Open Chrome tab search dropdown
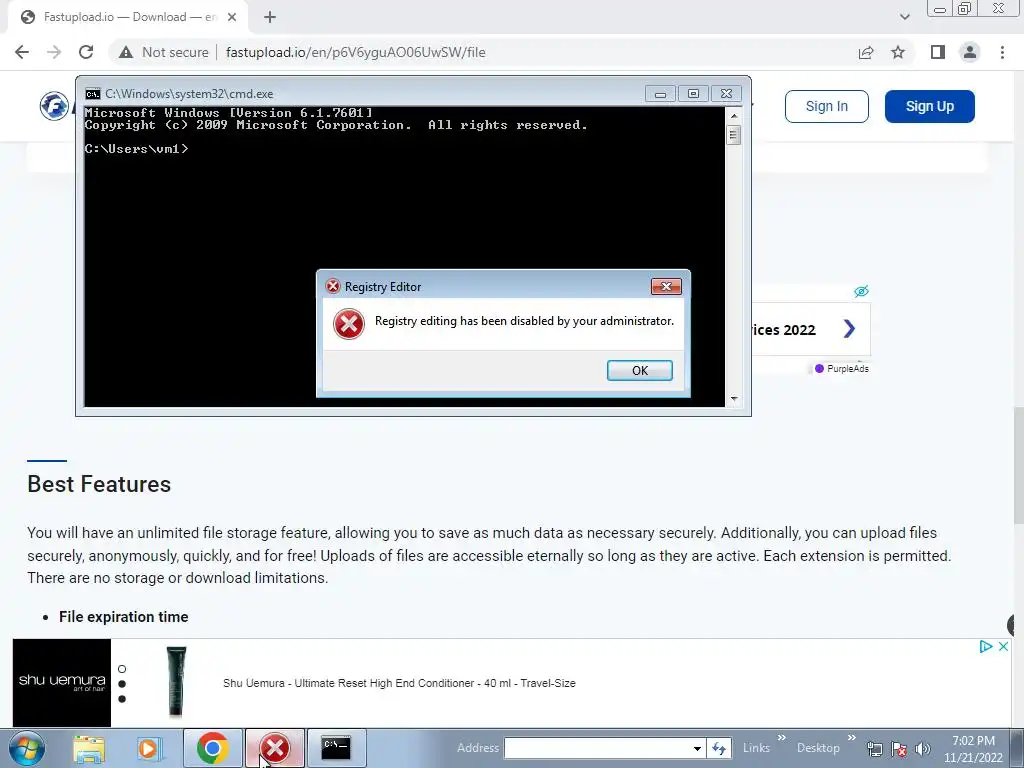This screenshot has width=1024, height=768. [x=904, y=17]
